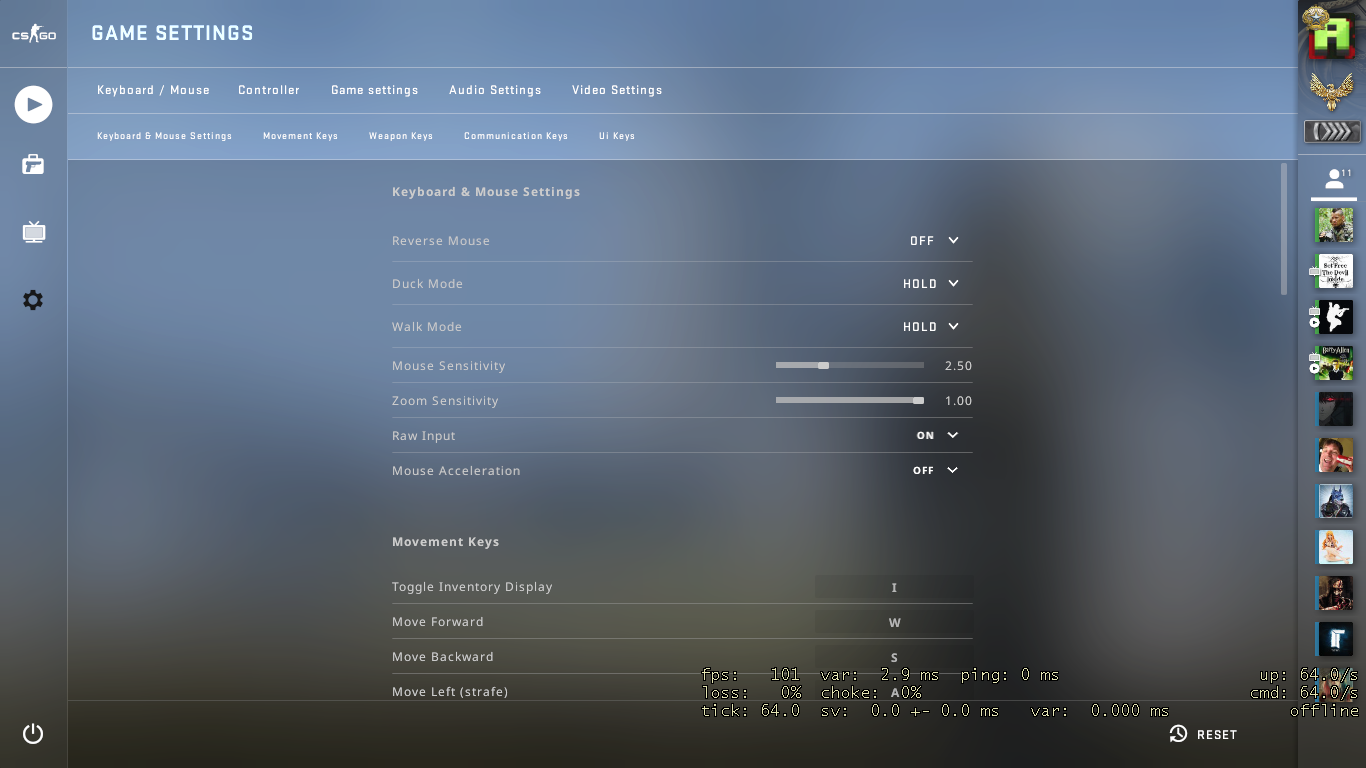Open the friends list icon showing 11
Screen dimensions: 1366x768
tap(1335, 179)
